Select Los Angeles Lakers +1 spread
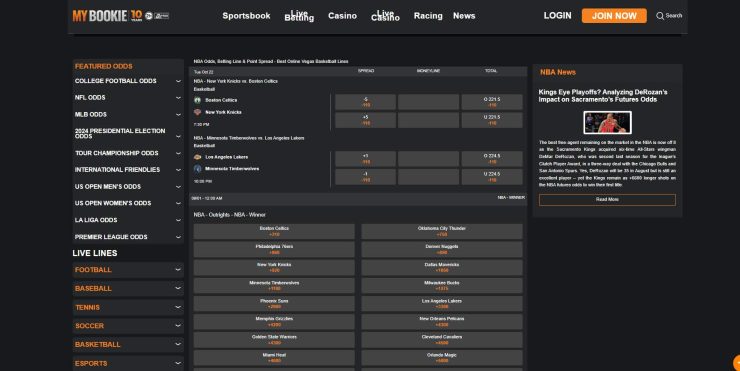The height and width of the screenshot is (371, 740). pyautogui.click(x=366, y=159)
